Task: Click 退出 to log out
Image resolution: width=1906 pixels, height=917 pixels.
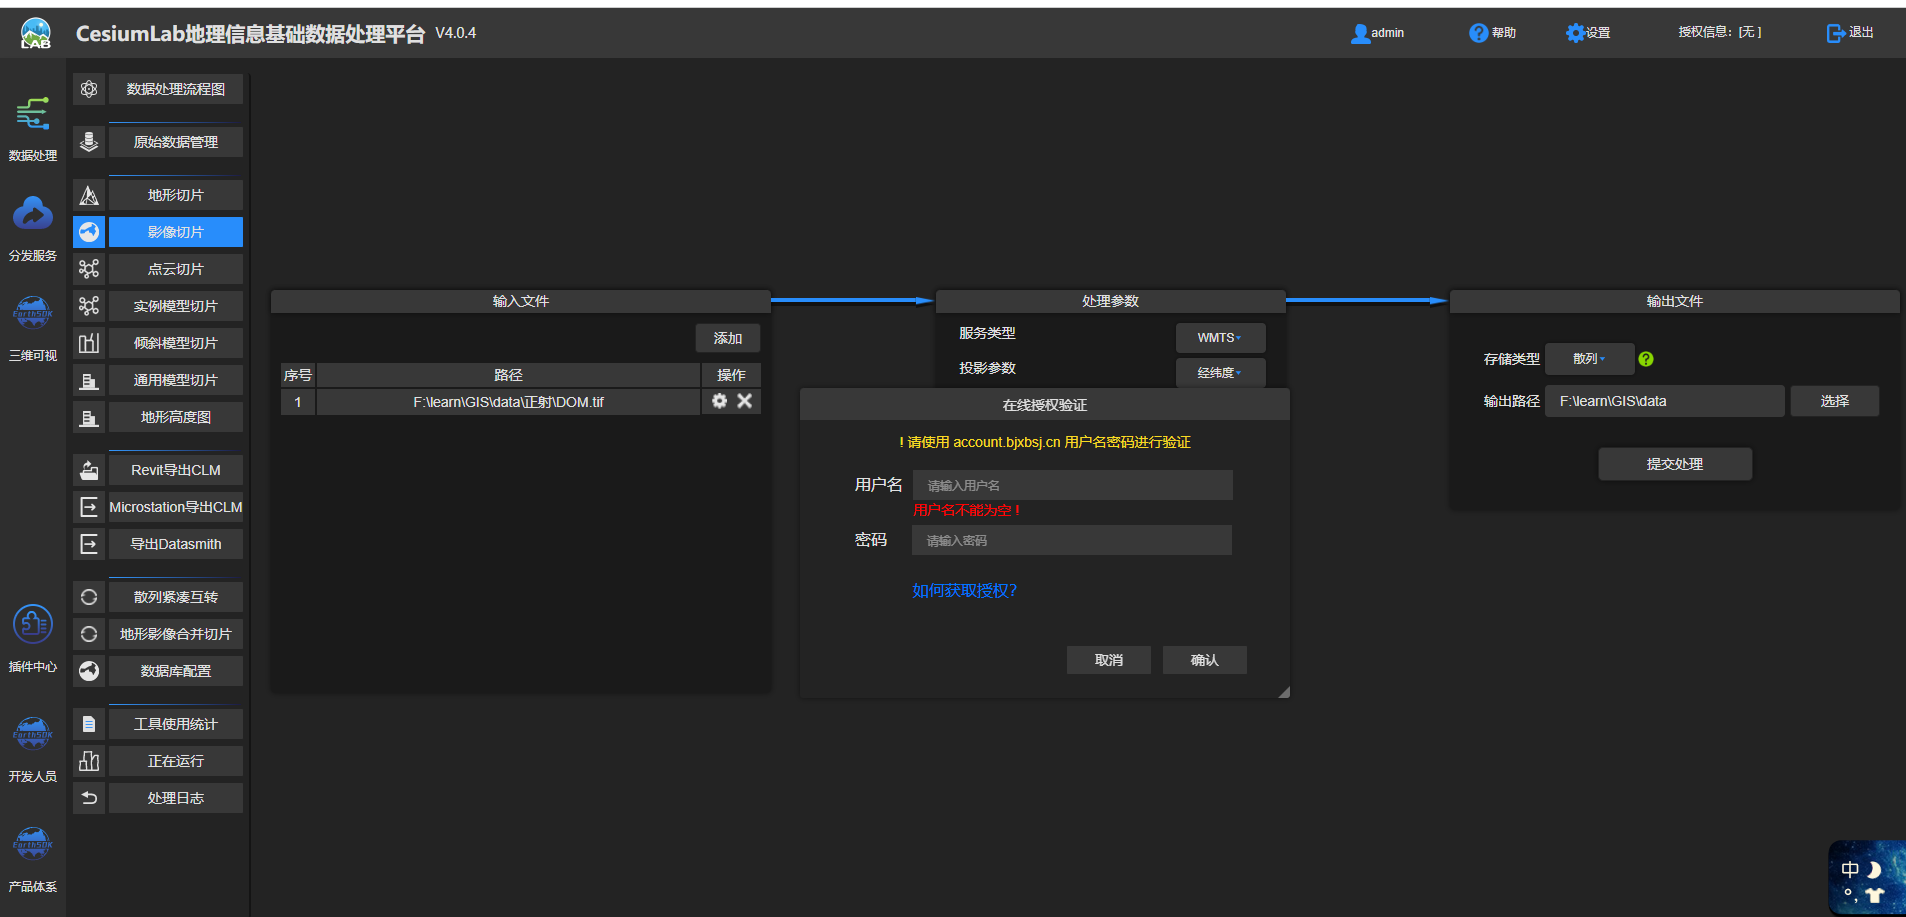Action: tap(1850, 33)
